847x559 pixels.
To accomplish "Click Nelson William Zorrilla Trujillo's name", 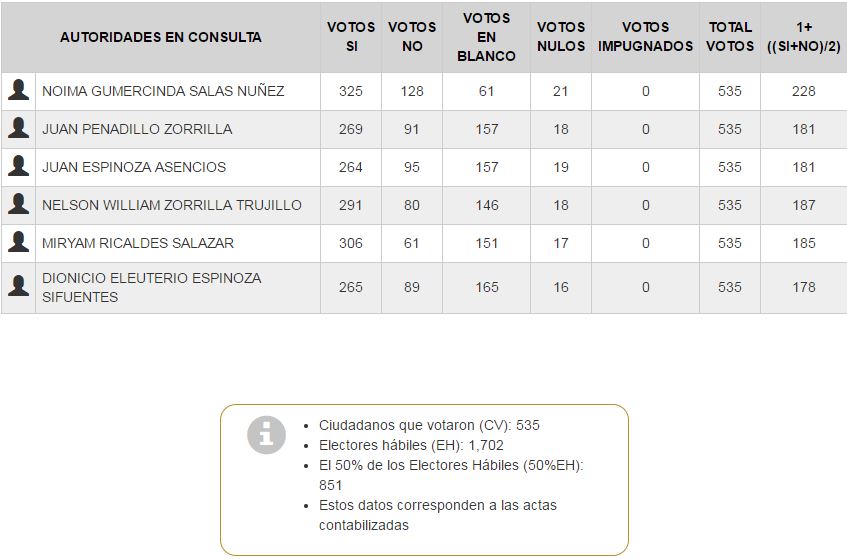I will click(x=172, y=205).
